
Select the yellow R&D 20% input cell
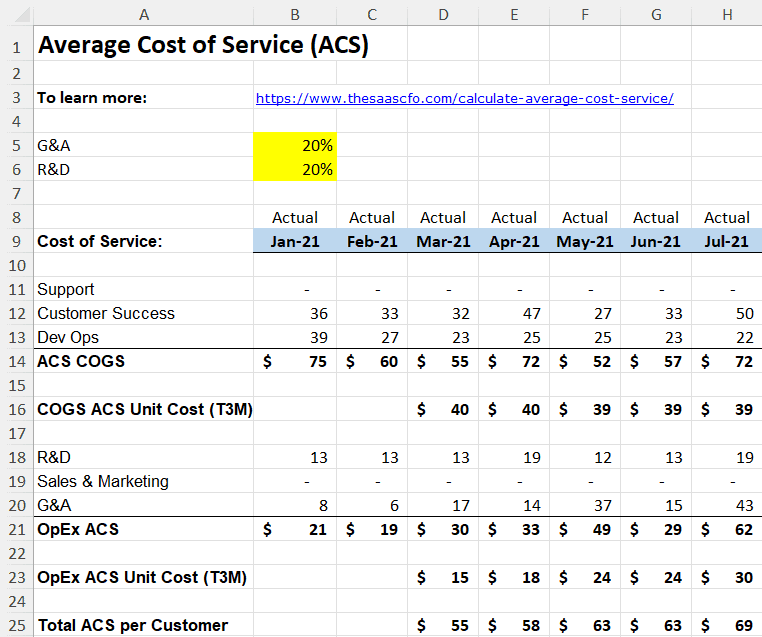(x=295, y=169)
